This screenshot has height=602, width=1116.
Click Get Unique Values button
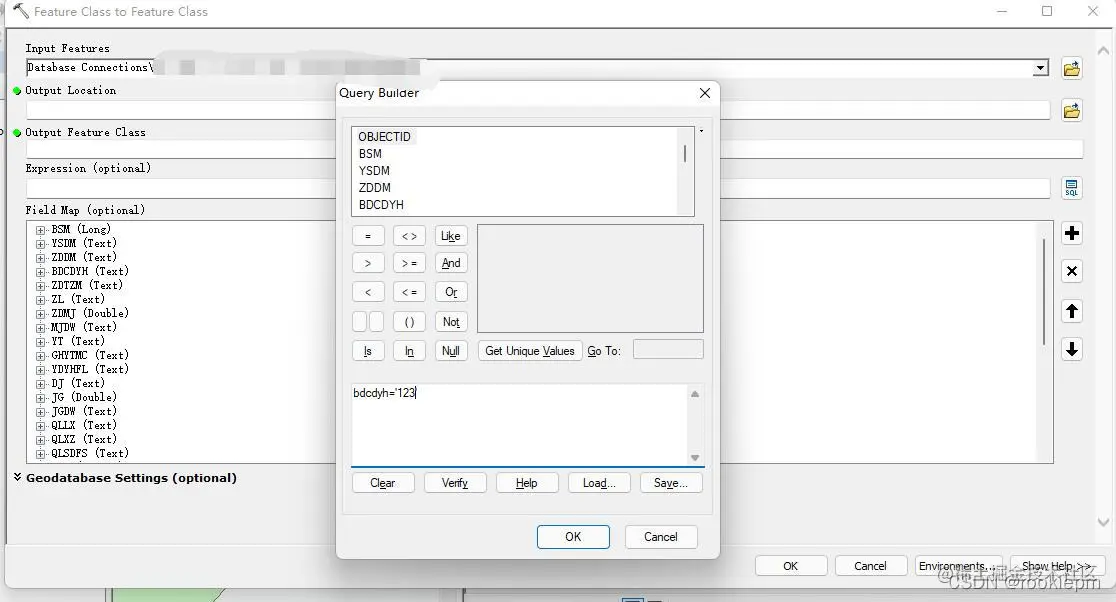coord(530,351)
